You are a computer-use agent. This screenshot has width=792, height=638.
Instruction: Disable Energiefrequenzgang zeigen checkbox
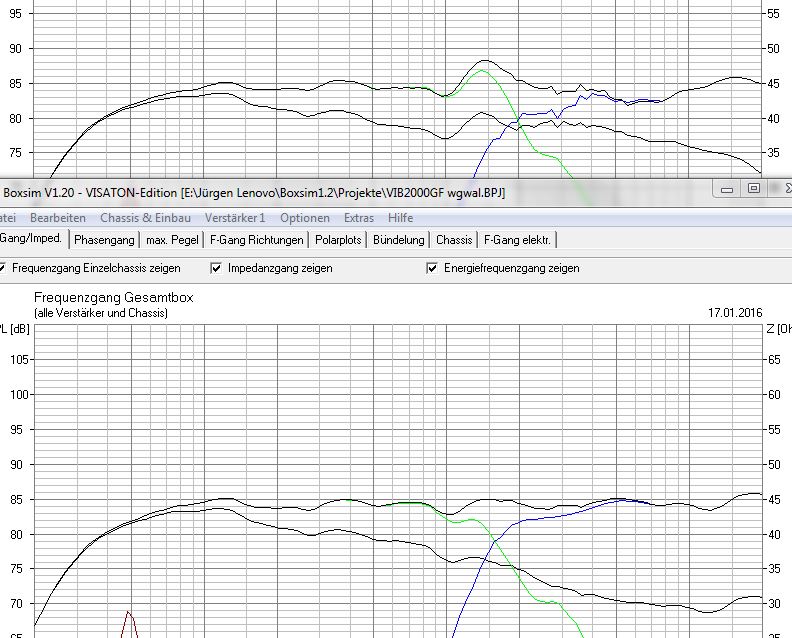coord(432,268)
